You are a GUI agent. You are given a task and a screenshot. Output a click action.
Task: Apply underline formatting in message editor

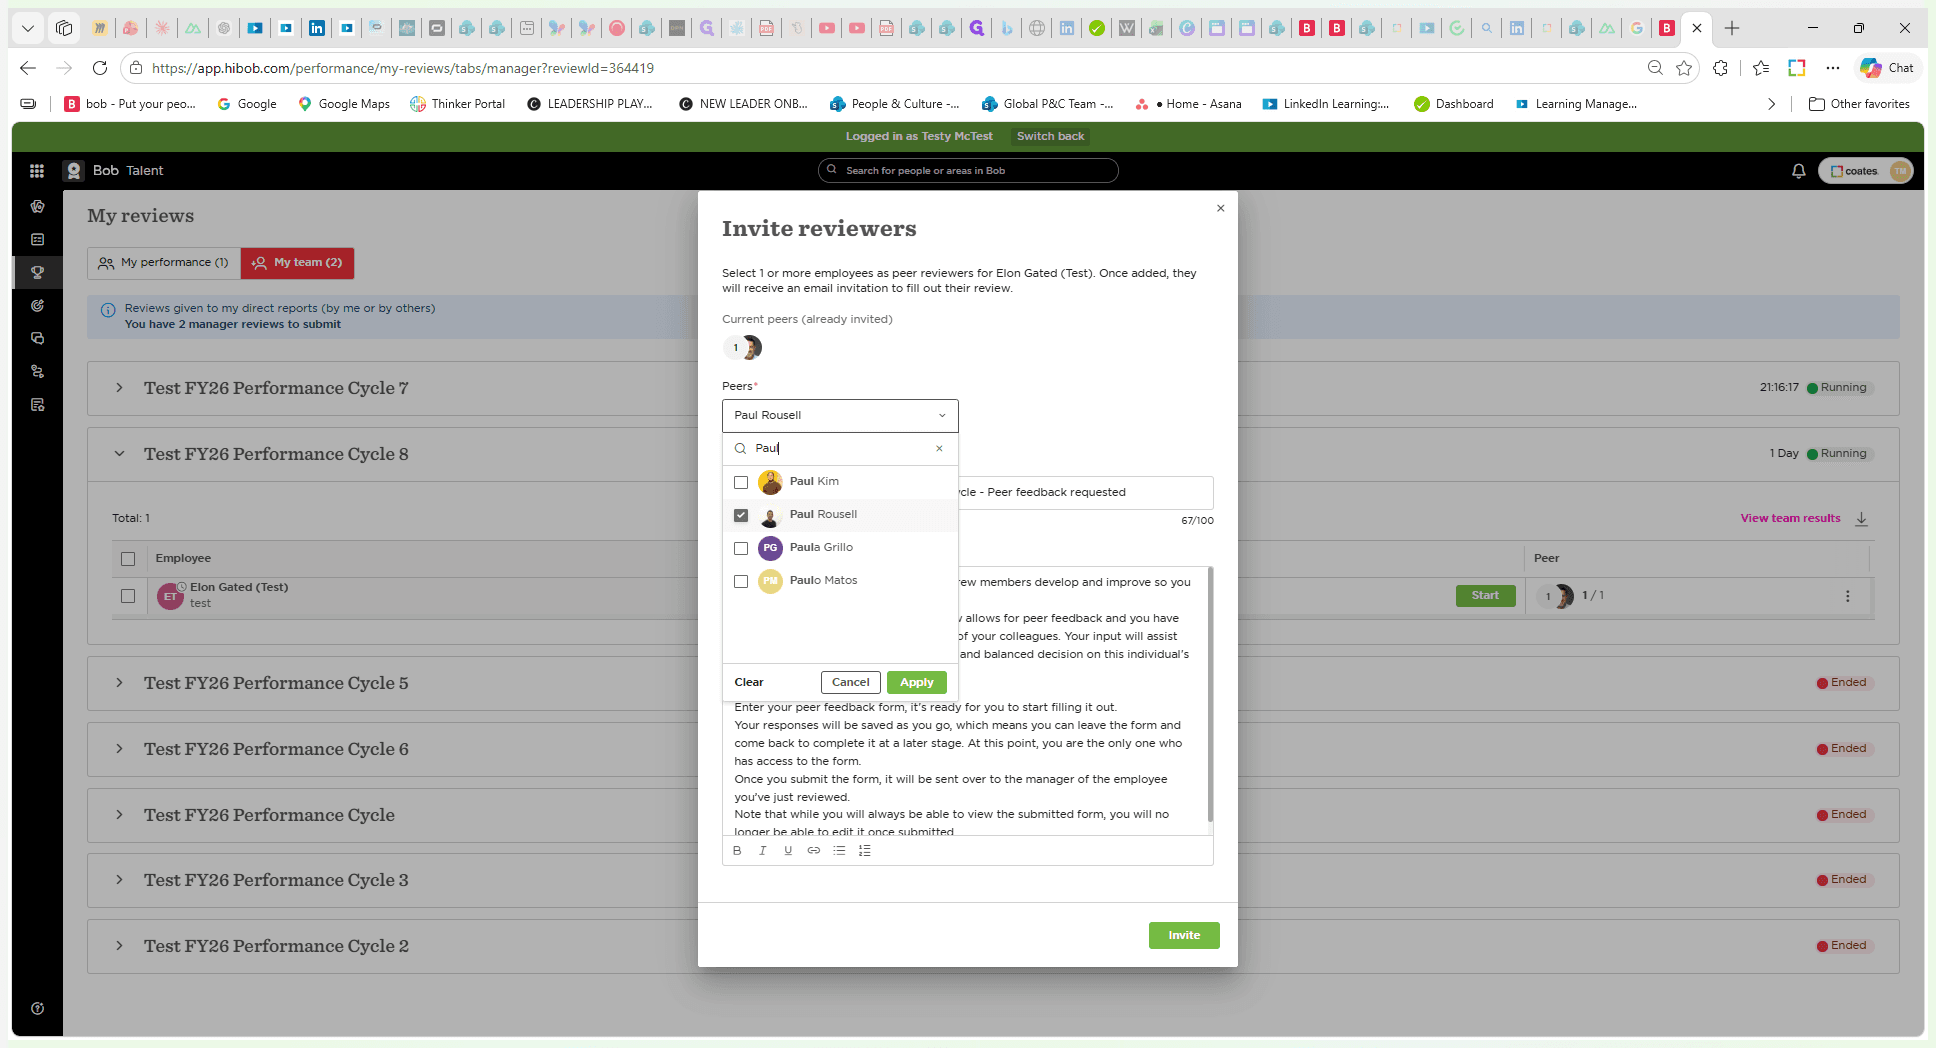tap(788, 851)
